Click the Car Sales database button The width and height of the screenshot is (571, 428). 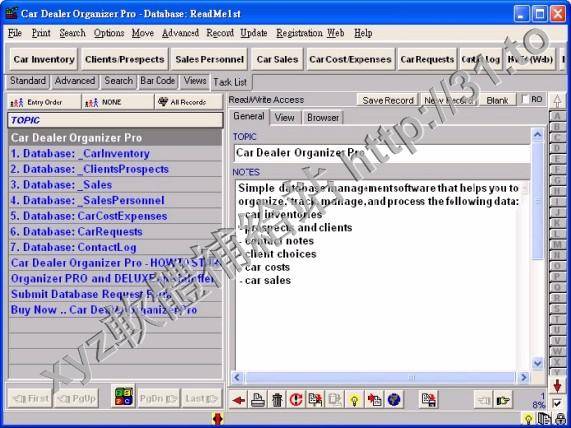click(277, 59)
